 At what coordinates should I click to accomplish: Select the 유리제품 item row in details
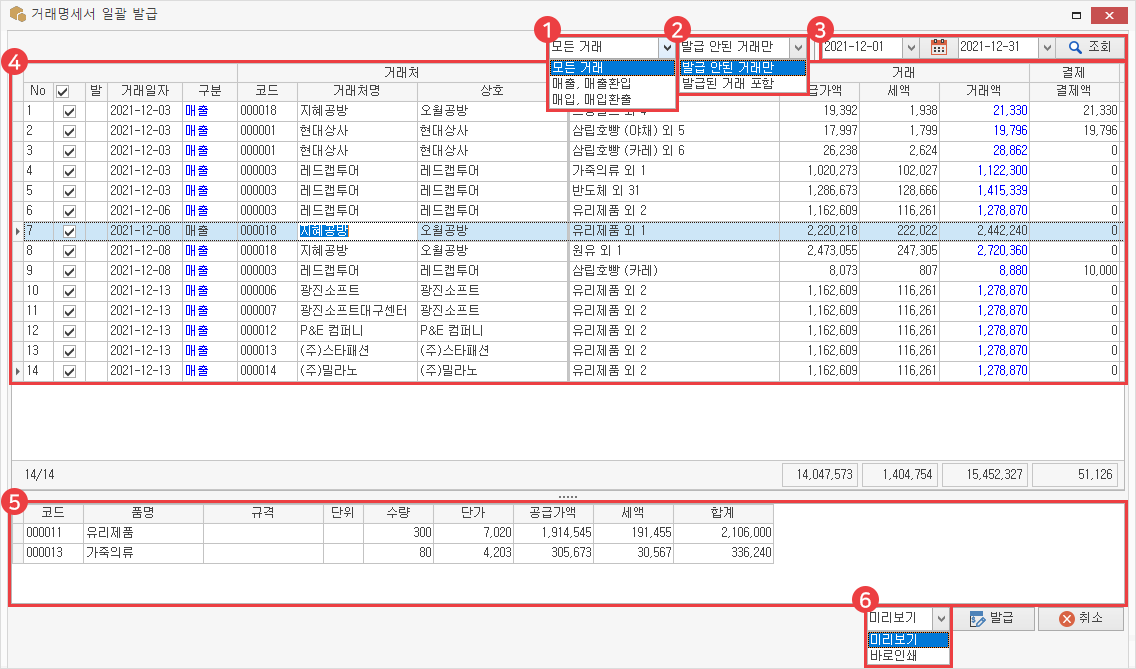pos(393,533)
